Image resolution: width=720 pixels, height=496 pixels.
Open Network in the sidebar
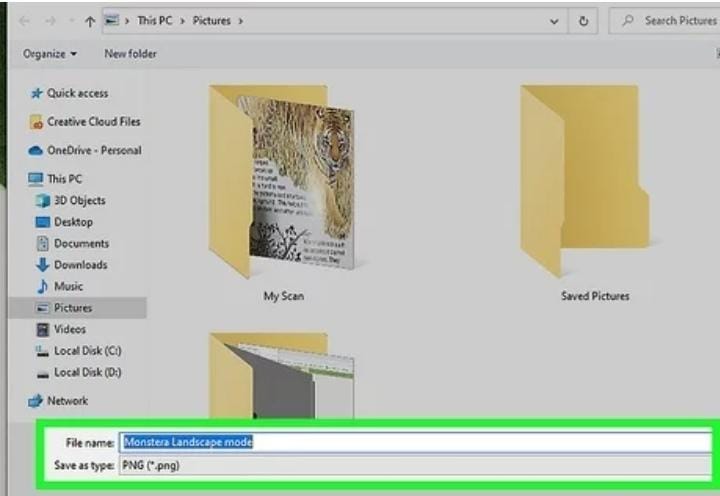click(68, 401)
